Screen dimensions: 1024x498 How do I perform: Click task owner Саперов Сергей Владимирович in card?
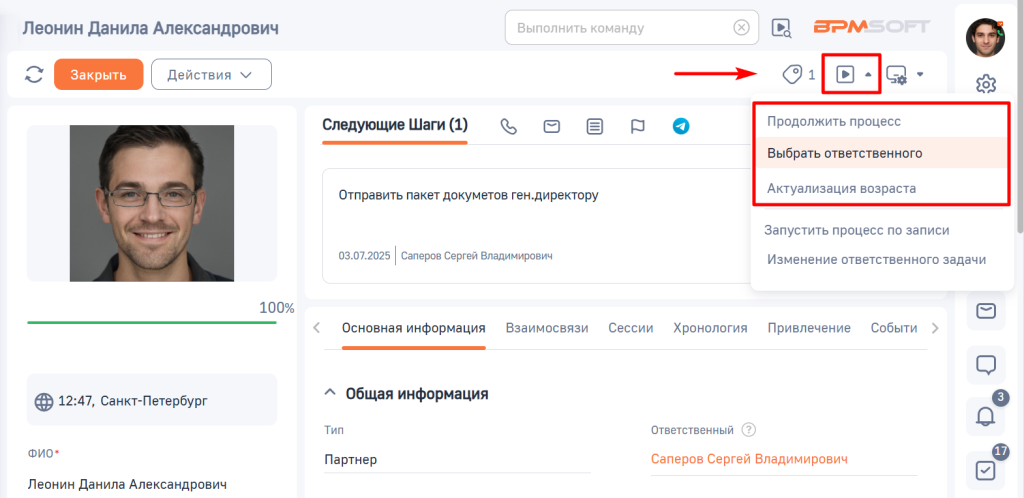point(477,256)
